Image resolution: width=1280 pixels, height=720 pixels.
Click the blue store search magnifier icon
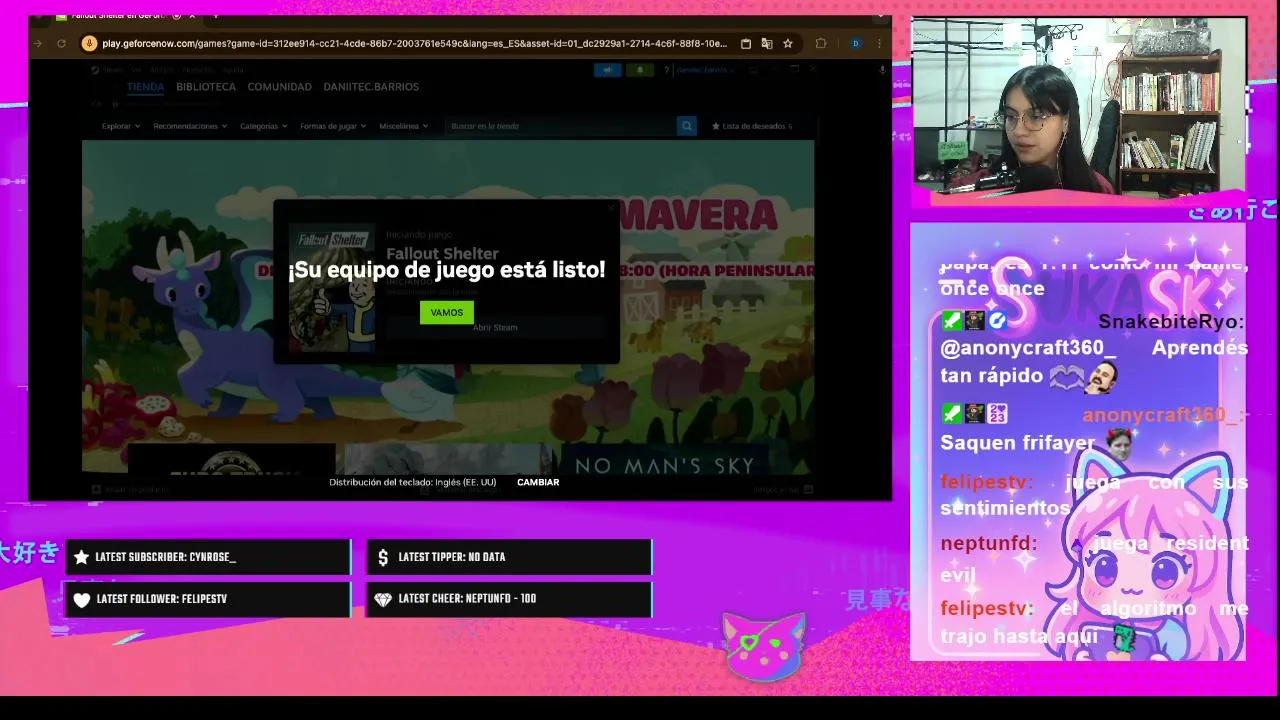click(686, 126)
